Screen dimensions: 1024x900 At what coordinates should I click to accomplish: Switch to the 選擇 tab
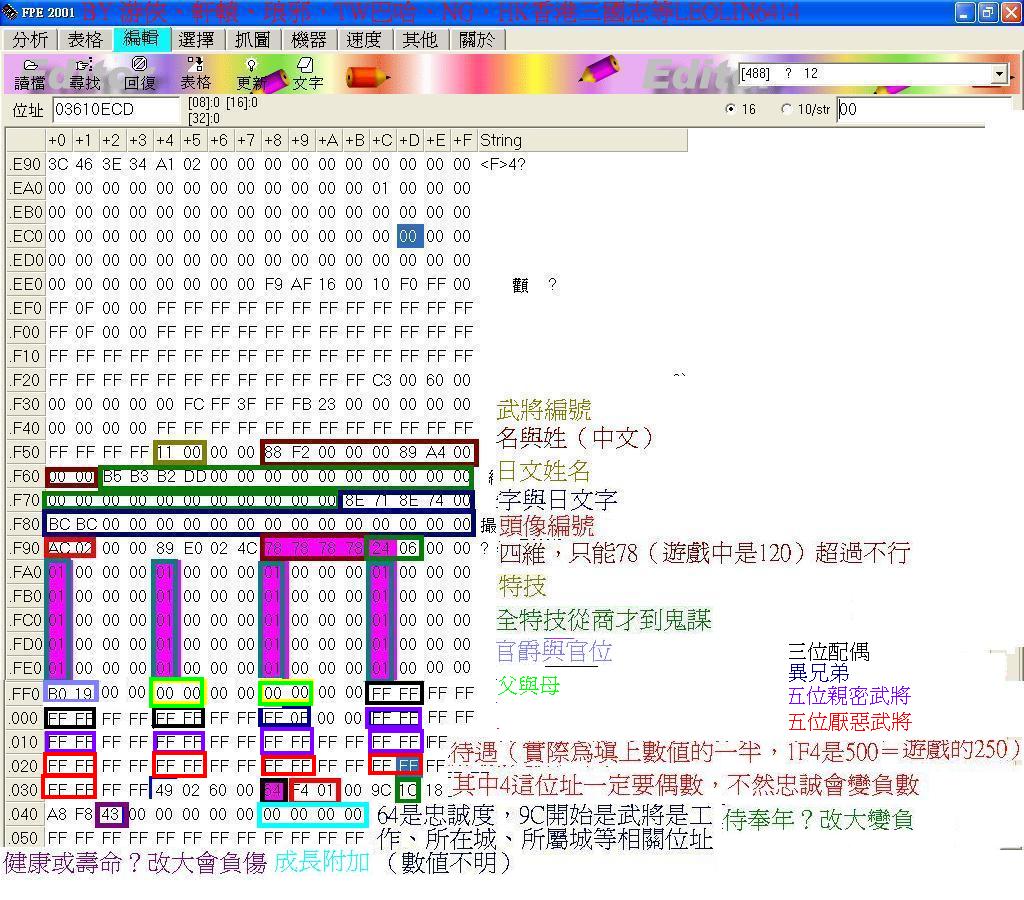196,40
